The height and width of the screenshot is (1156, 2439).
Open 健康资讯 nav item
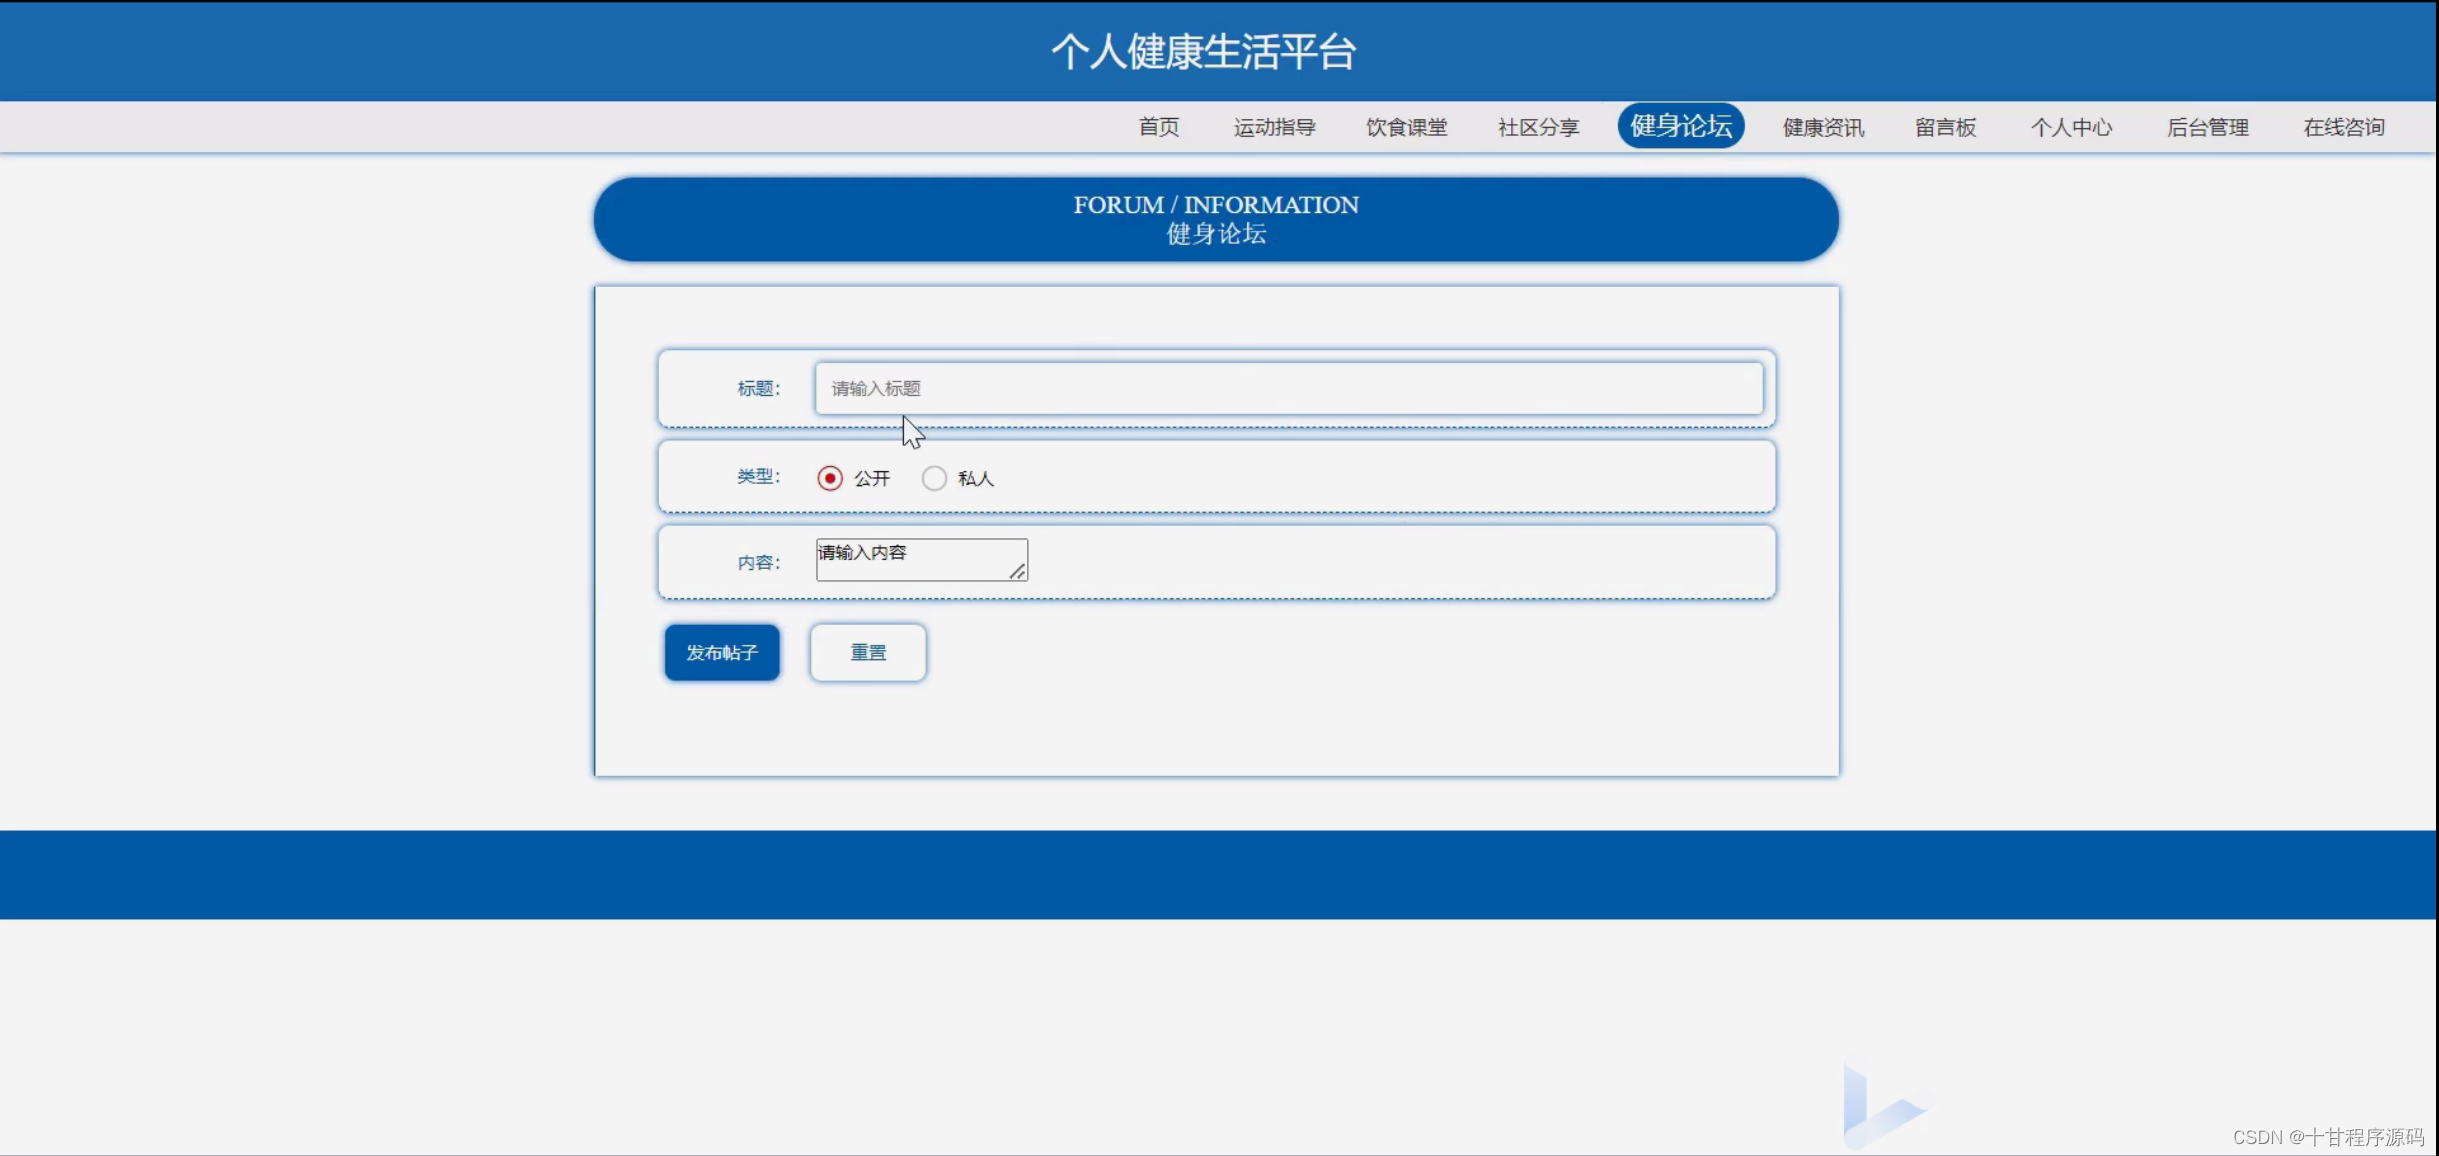(1822, 127)
